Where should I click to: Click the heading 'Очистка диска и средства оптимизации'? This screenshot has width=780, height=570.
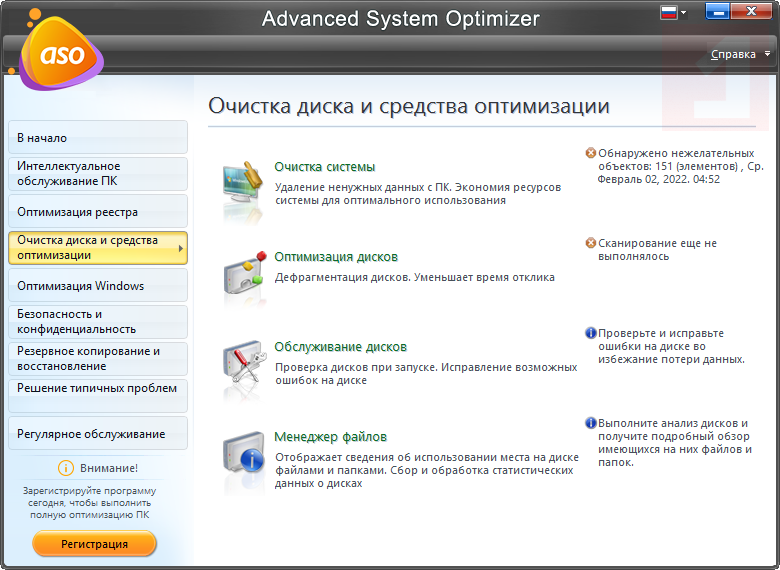(x=409, y=106)
